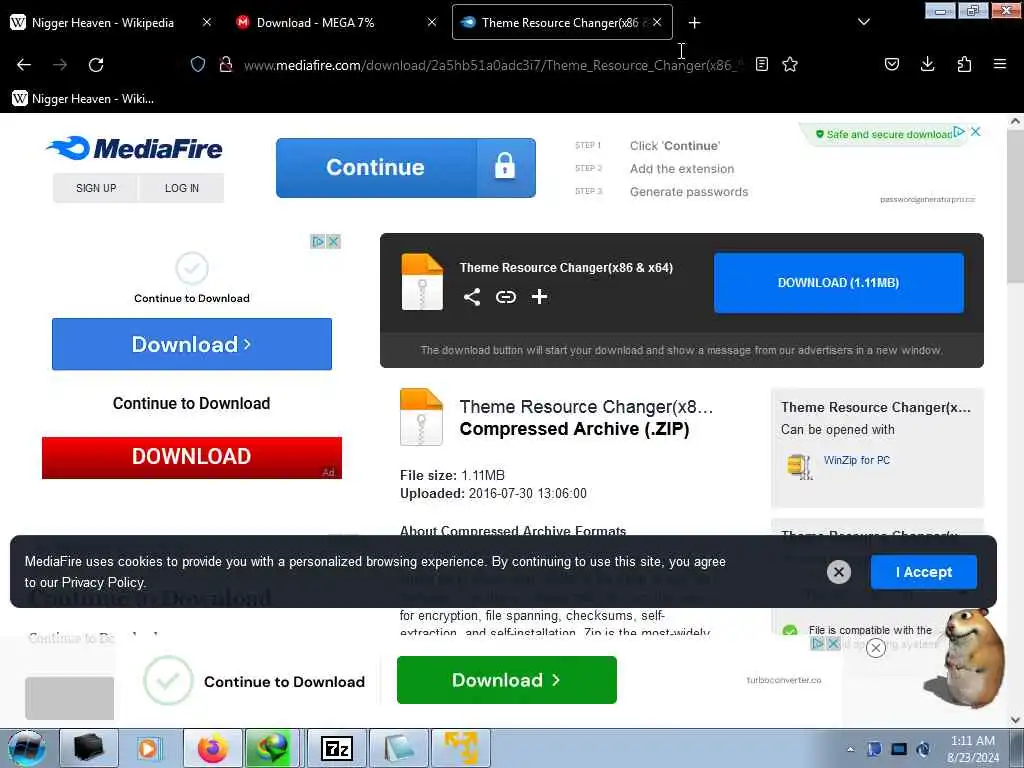Bookmark this page with the star icon
Image resolution: width=1024 pixels, height=768 pixels.
790,64
